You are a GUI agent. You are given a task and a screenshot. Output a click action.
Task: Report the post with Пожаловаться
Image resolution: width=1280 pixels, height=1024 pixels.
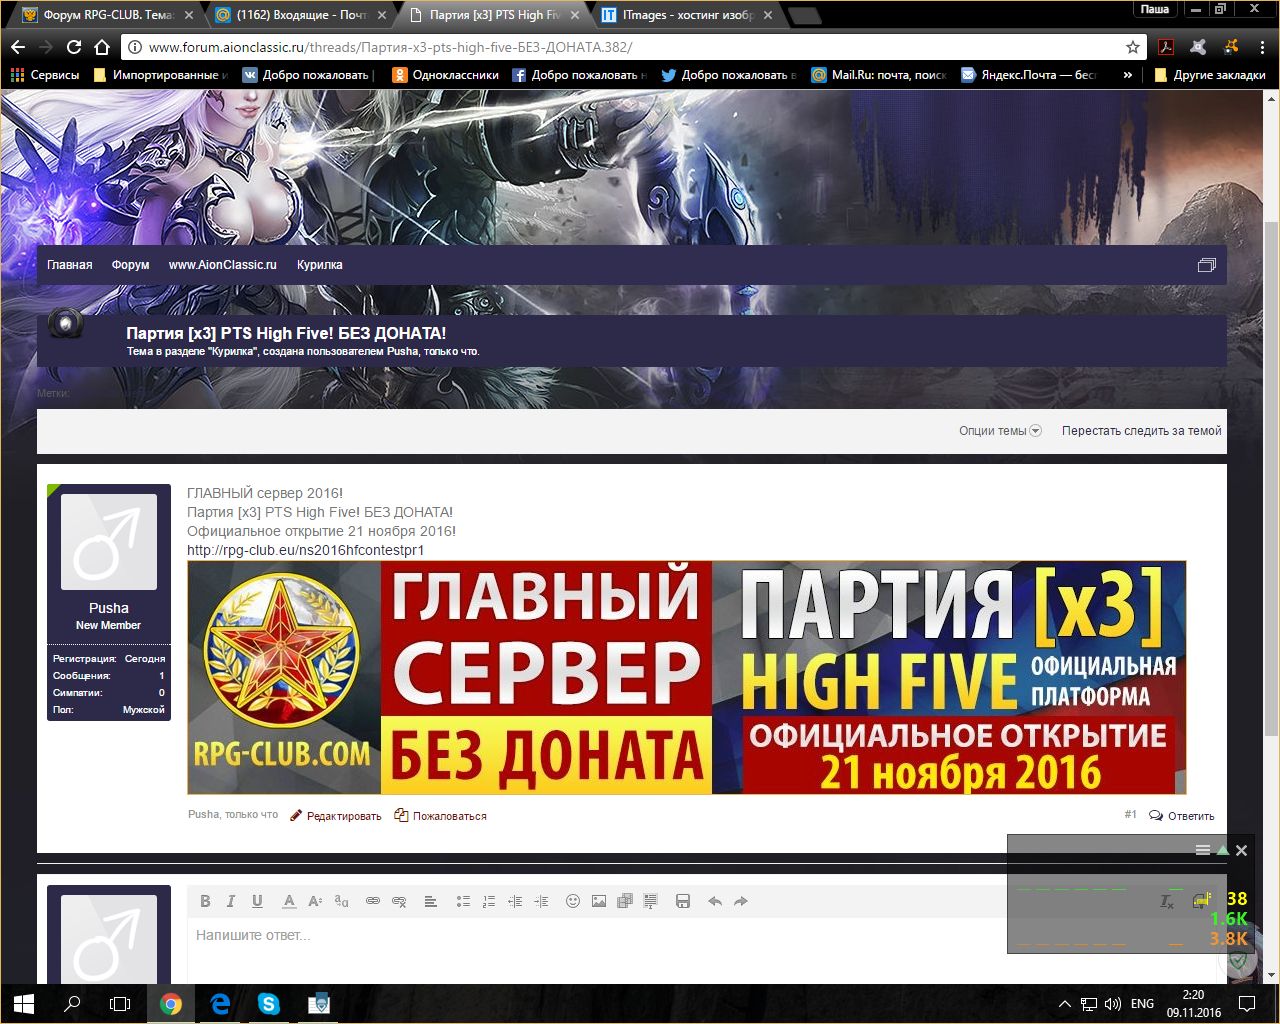point(441,816)
